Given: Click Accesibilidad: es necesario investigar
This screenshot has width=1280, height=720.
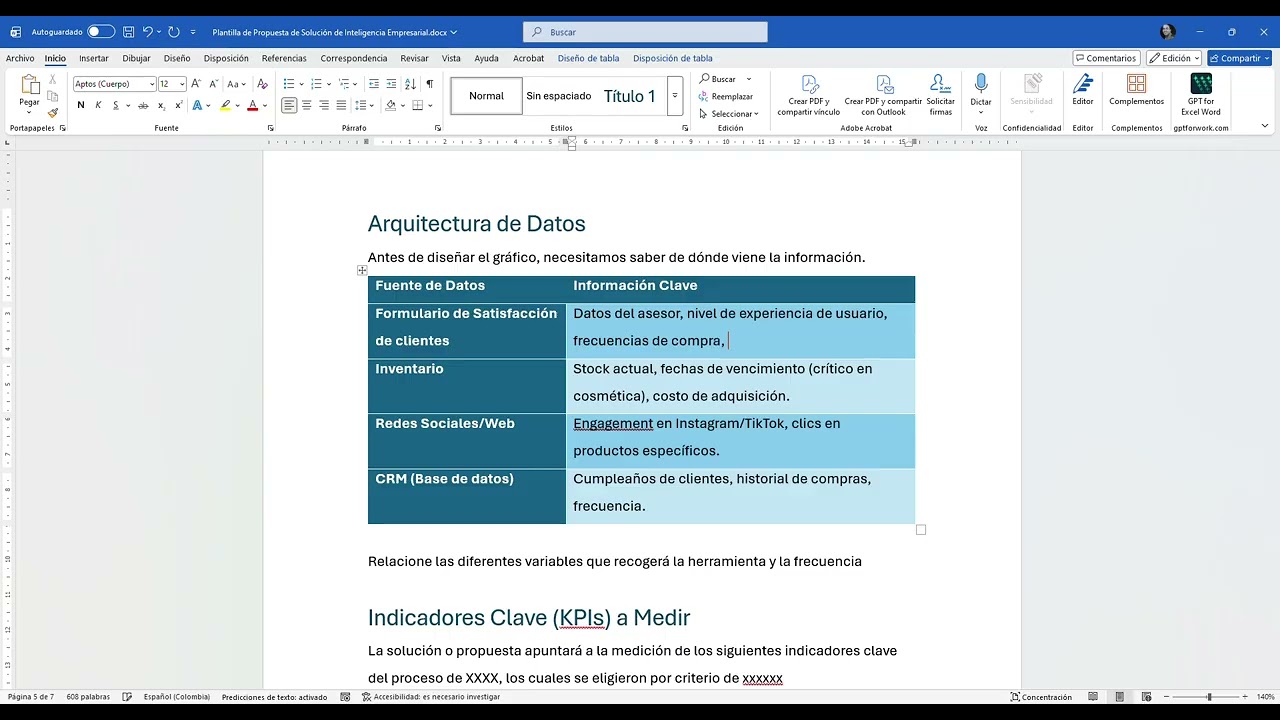Looking at the screenshot, I should point(431,697).
